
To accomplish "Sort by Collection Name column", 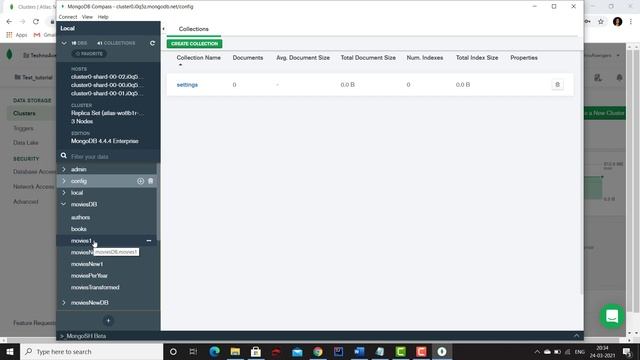I will [x=198, y=58].
